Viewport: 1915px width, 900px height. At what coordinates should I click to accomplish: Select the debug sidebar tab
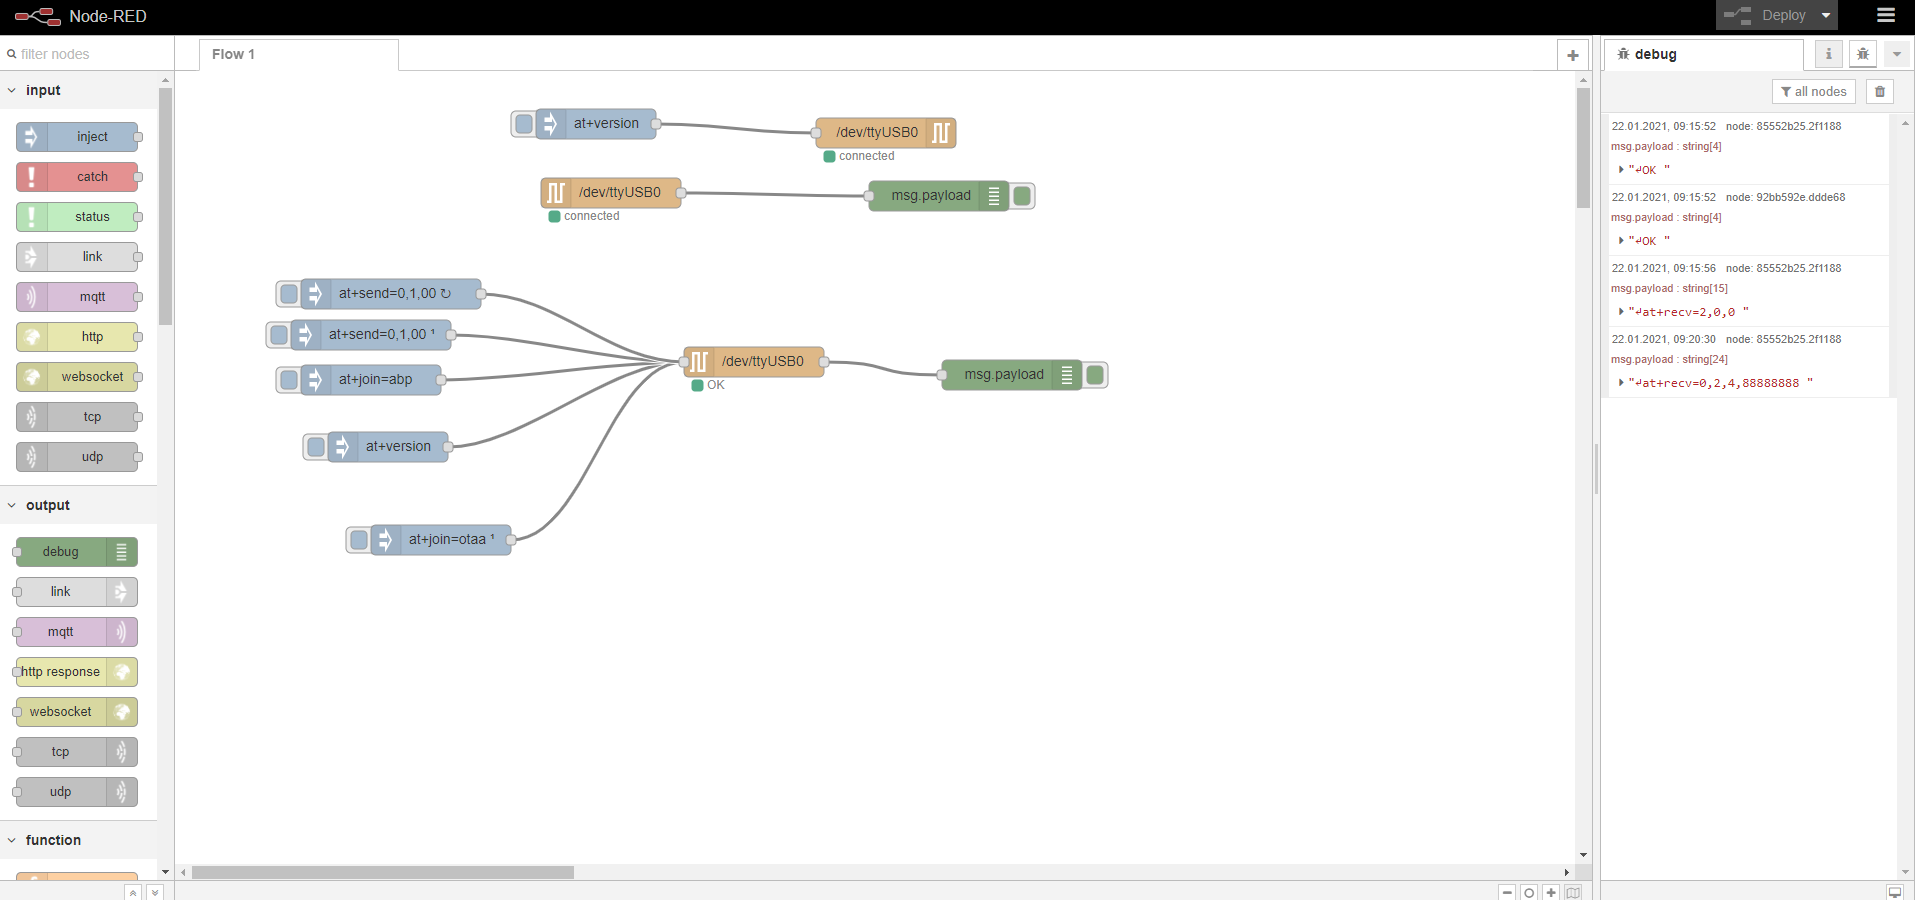[1704, 54]
